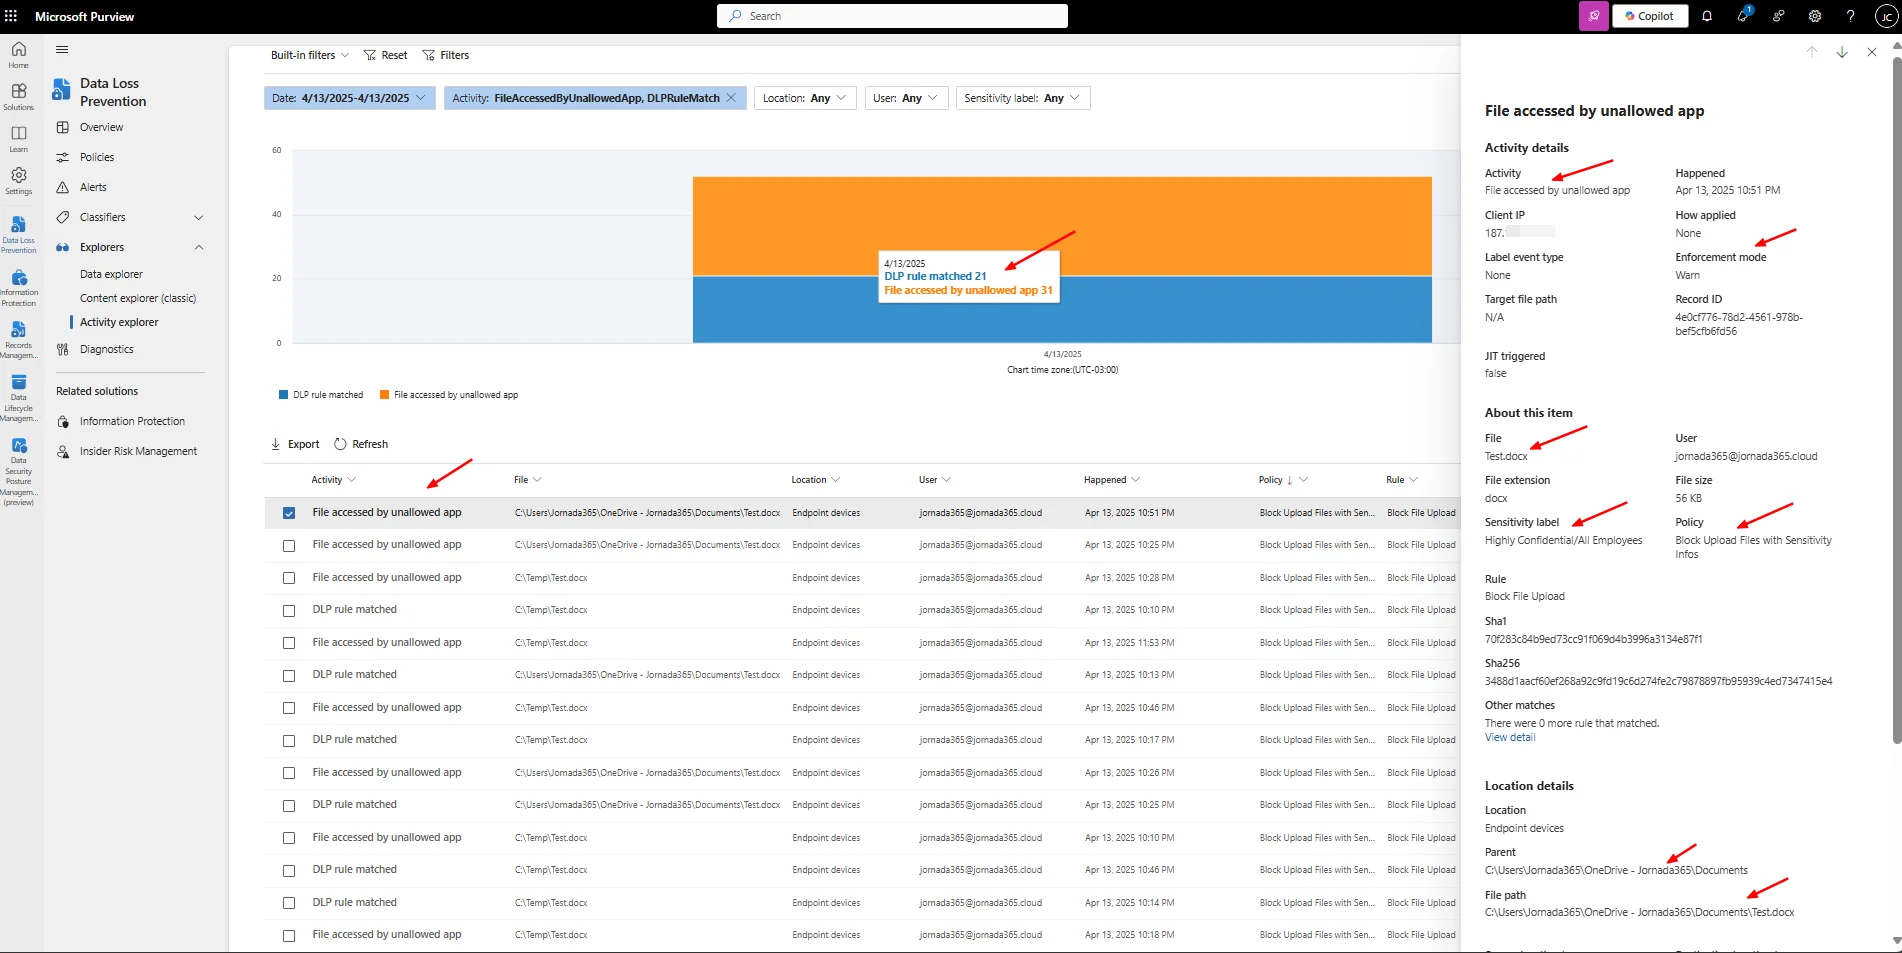Image resolution: width=1902 pixels, height=953 pixels.
Task: Click the top Search field
Action: [892, 16]
